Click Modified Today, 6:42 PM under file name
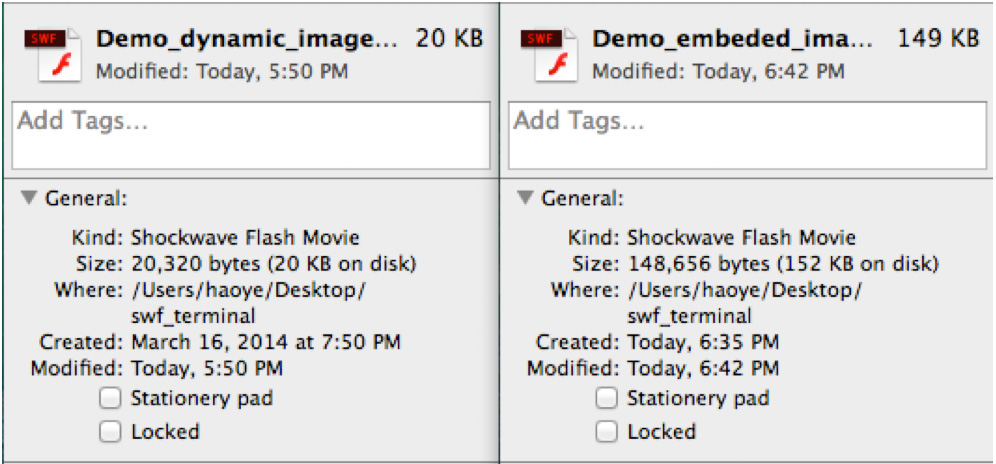The image size is (996, 464). click(718, 72)
